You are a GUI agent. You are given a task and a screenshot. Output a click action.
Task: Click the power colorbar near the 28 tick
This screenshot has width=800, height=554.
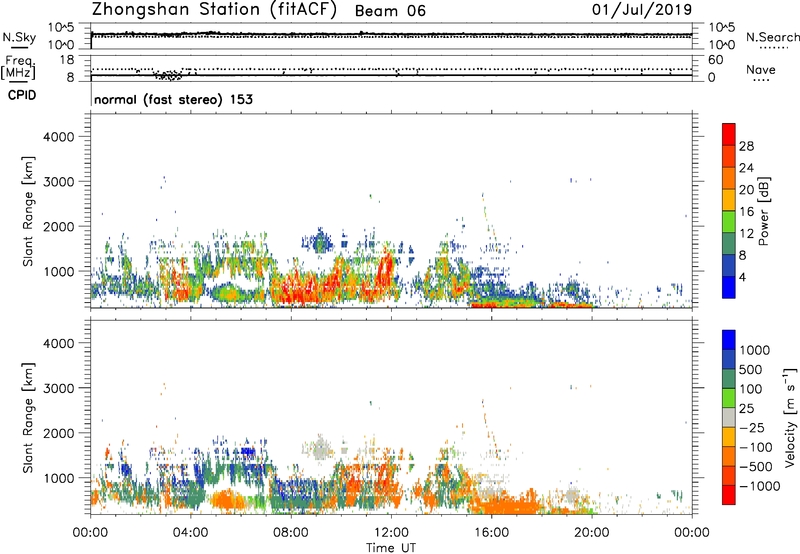(729, 146)
